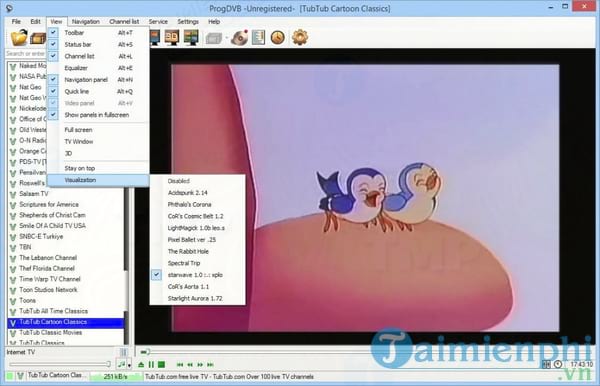Select The Rabbit Hole visualization

click(x=197, y=252)
